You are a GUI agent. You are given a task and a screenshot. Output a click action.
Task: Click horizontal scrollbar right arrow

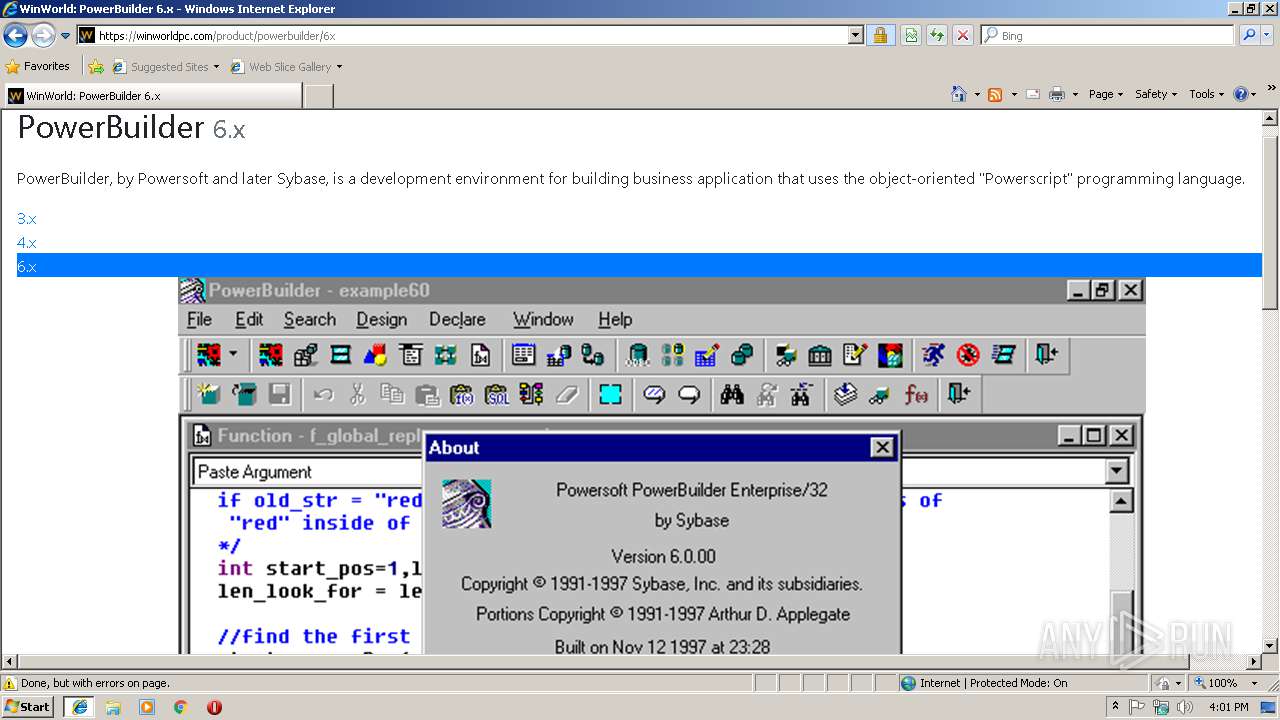pos(1254,662)
